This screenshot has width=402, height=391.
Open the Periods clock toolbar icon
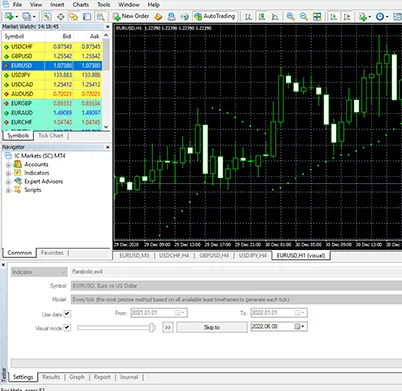(381, 16)
